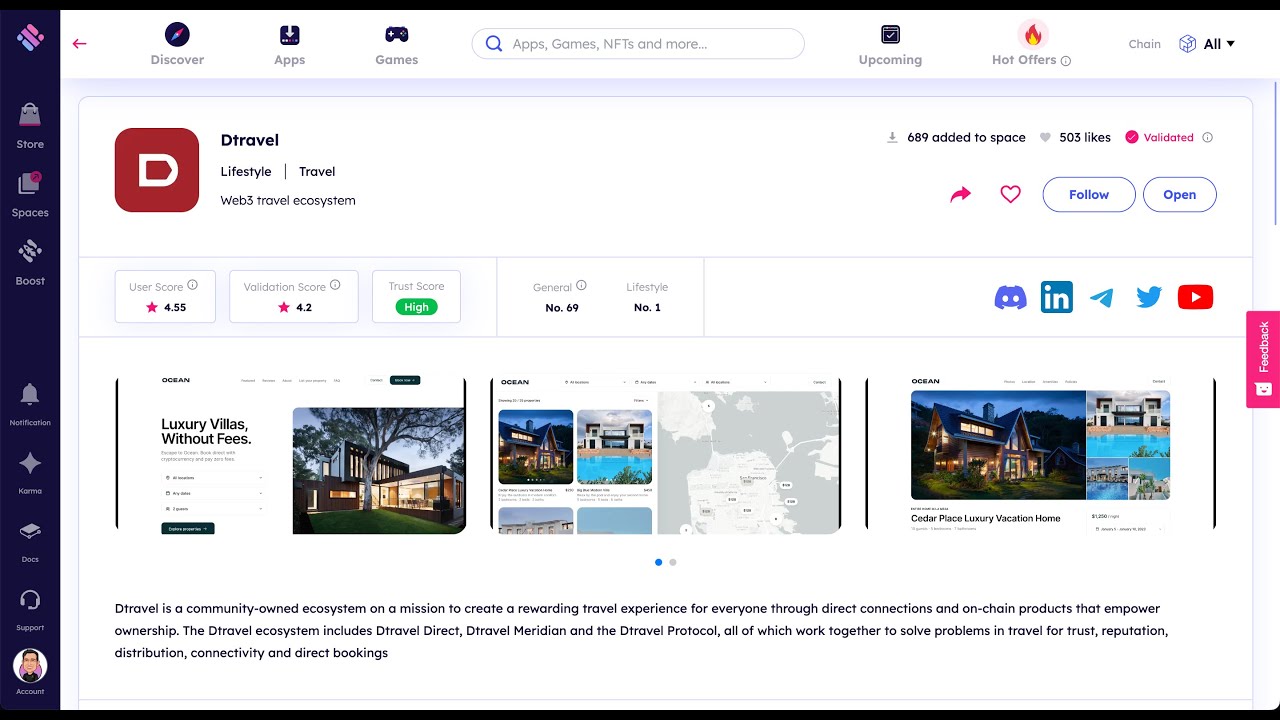Screen dimensions: 1280x720
Task: Go back with the pink arrow
Action: tap(80, 44)
